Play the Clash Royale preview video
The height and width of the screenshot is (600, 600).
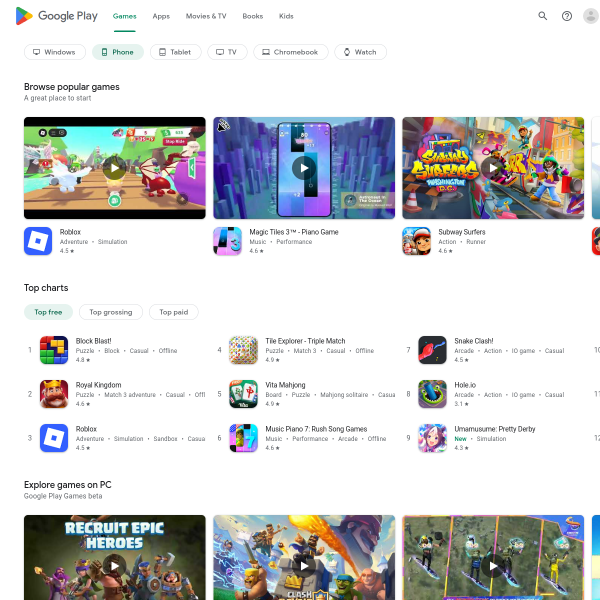pyautogui.click(x=304, y=566)
